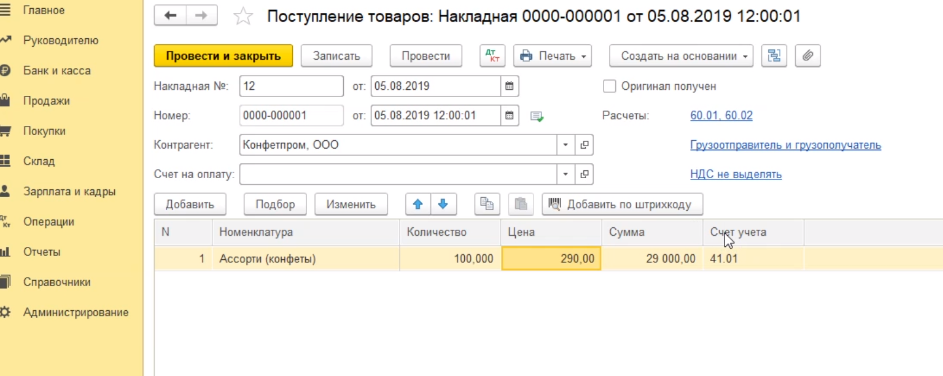Move row up with blue arrow
Image resolution: width=943 pixels, height=376 pixels.
point(418,204)
